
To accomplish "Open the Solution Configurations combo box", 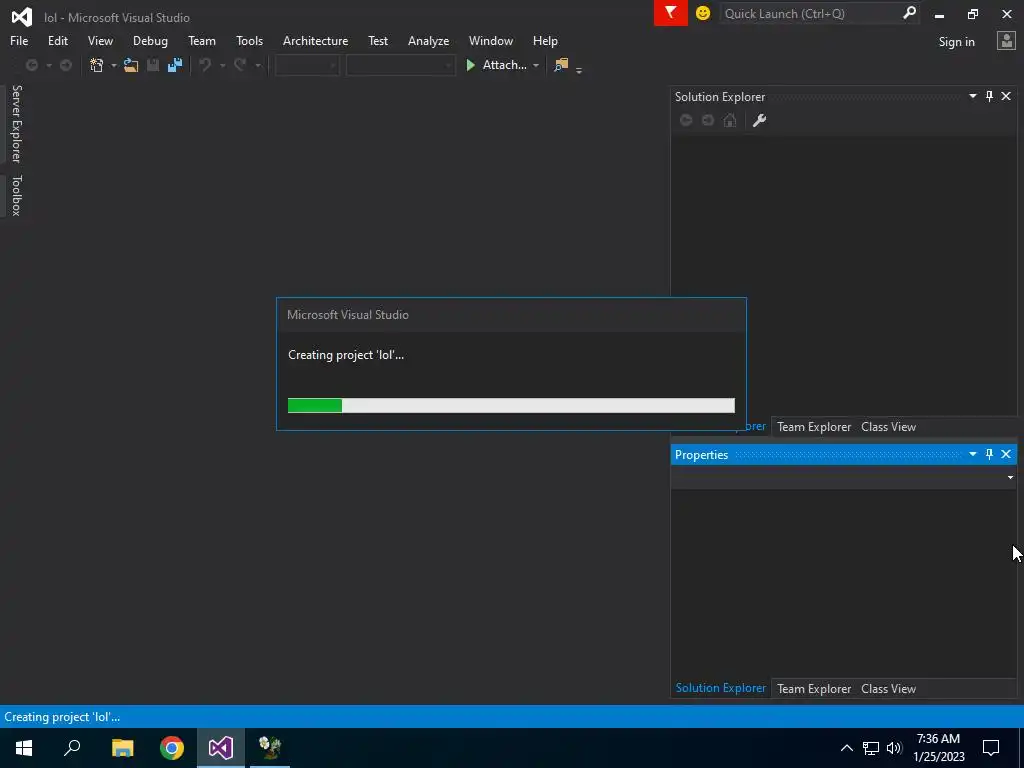I will (x=307, y=65).
